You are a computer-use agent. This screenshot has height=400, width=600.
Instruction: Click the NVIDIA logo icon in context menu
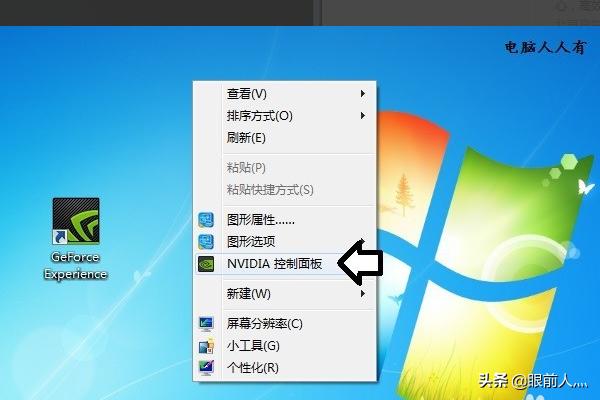(206, 264)
